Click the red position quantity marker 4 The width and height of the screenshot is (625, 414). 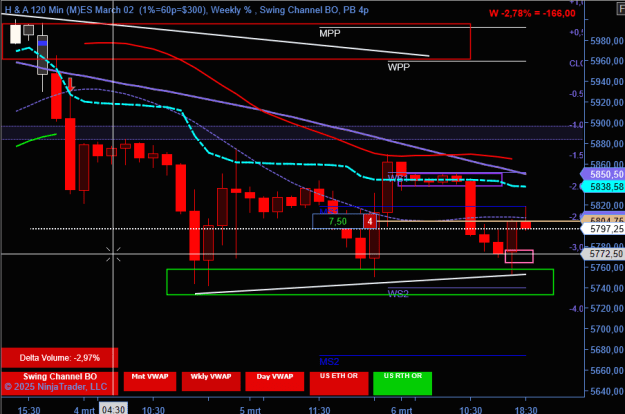click(x=369, y=221)
